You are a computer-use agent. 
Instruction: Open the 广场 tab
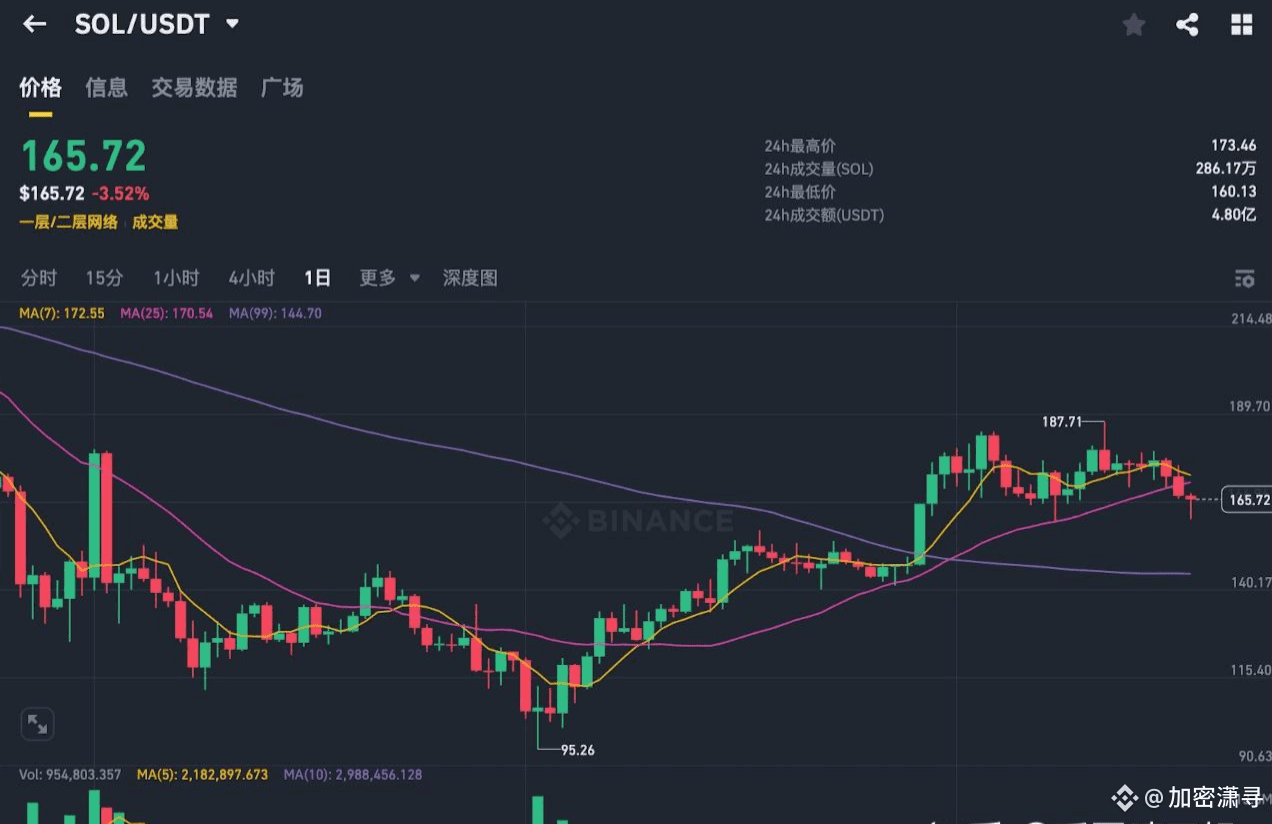[x=282, y=88]
